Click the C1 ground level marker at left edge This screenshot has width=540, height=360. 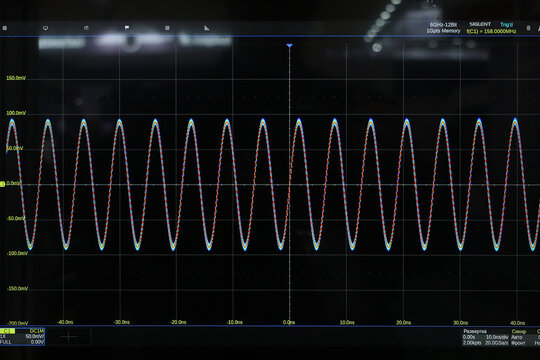[2, 184]
